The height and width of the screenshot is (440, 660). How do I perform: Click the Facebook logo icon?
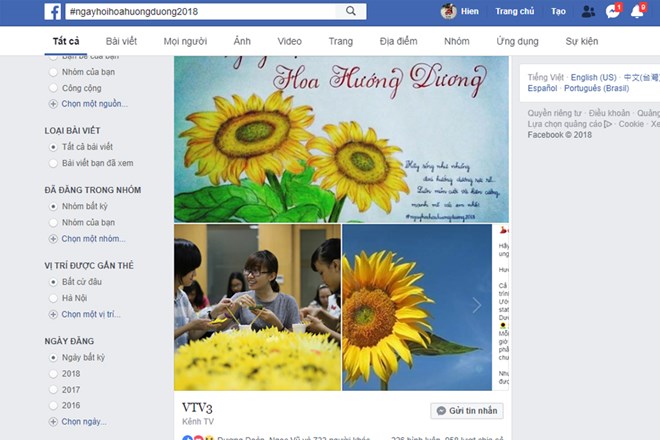pos(53,12)
